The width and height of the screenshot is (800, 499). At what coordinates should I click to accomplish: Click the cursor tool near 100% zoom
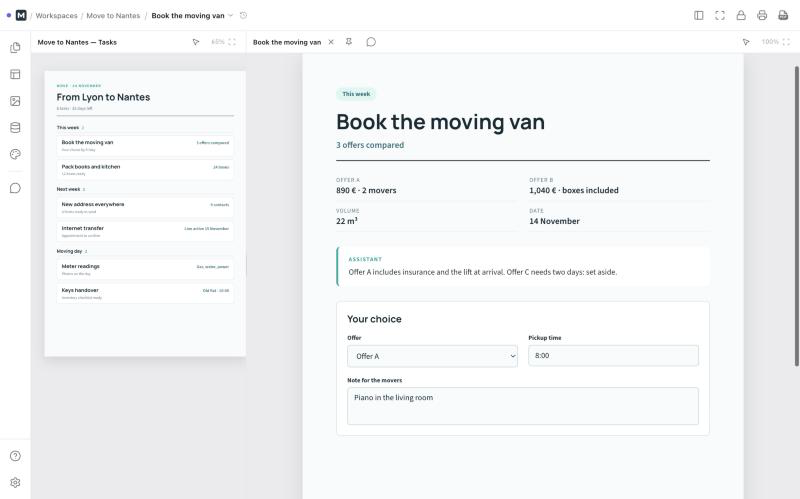(x=746, y=42)
